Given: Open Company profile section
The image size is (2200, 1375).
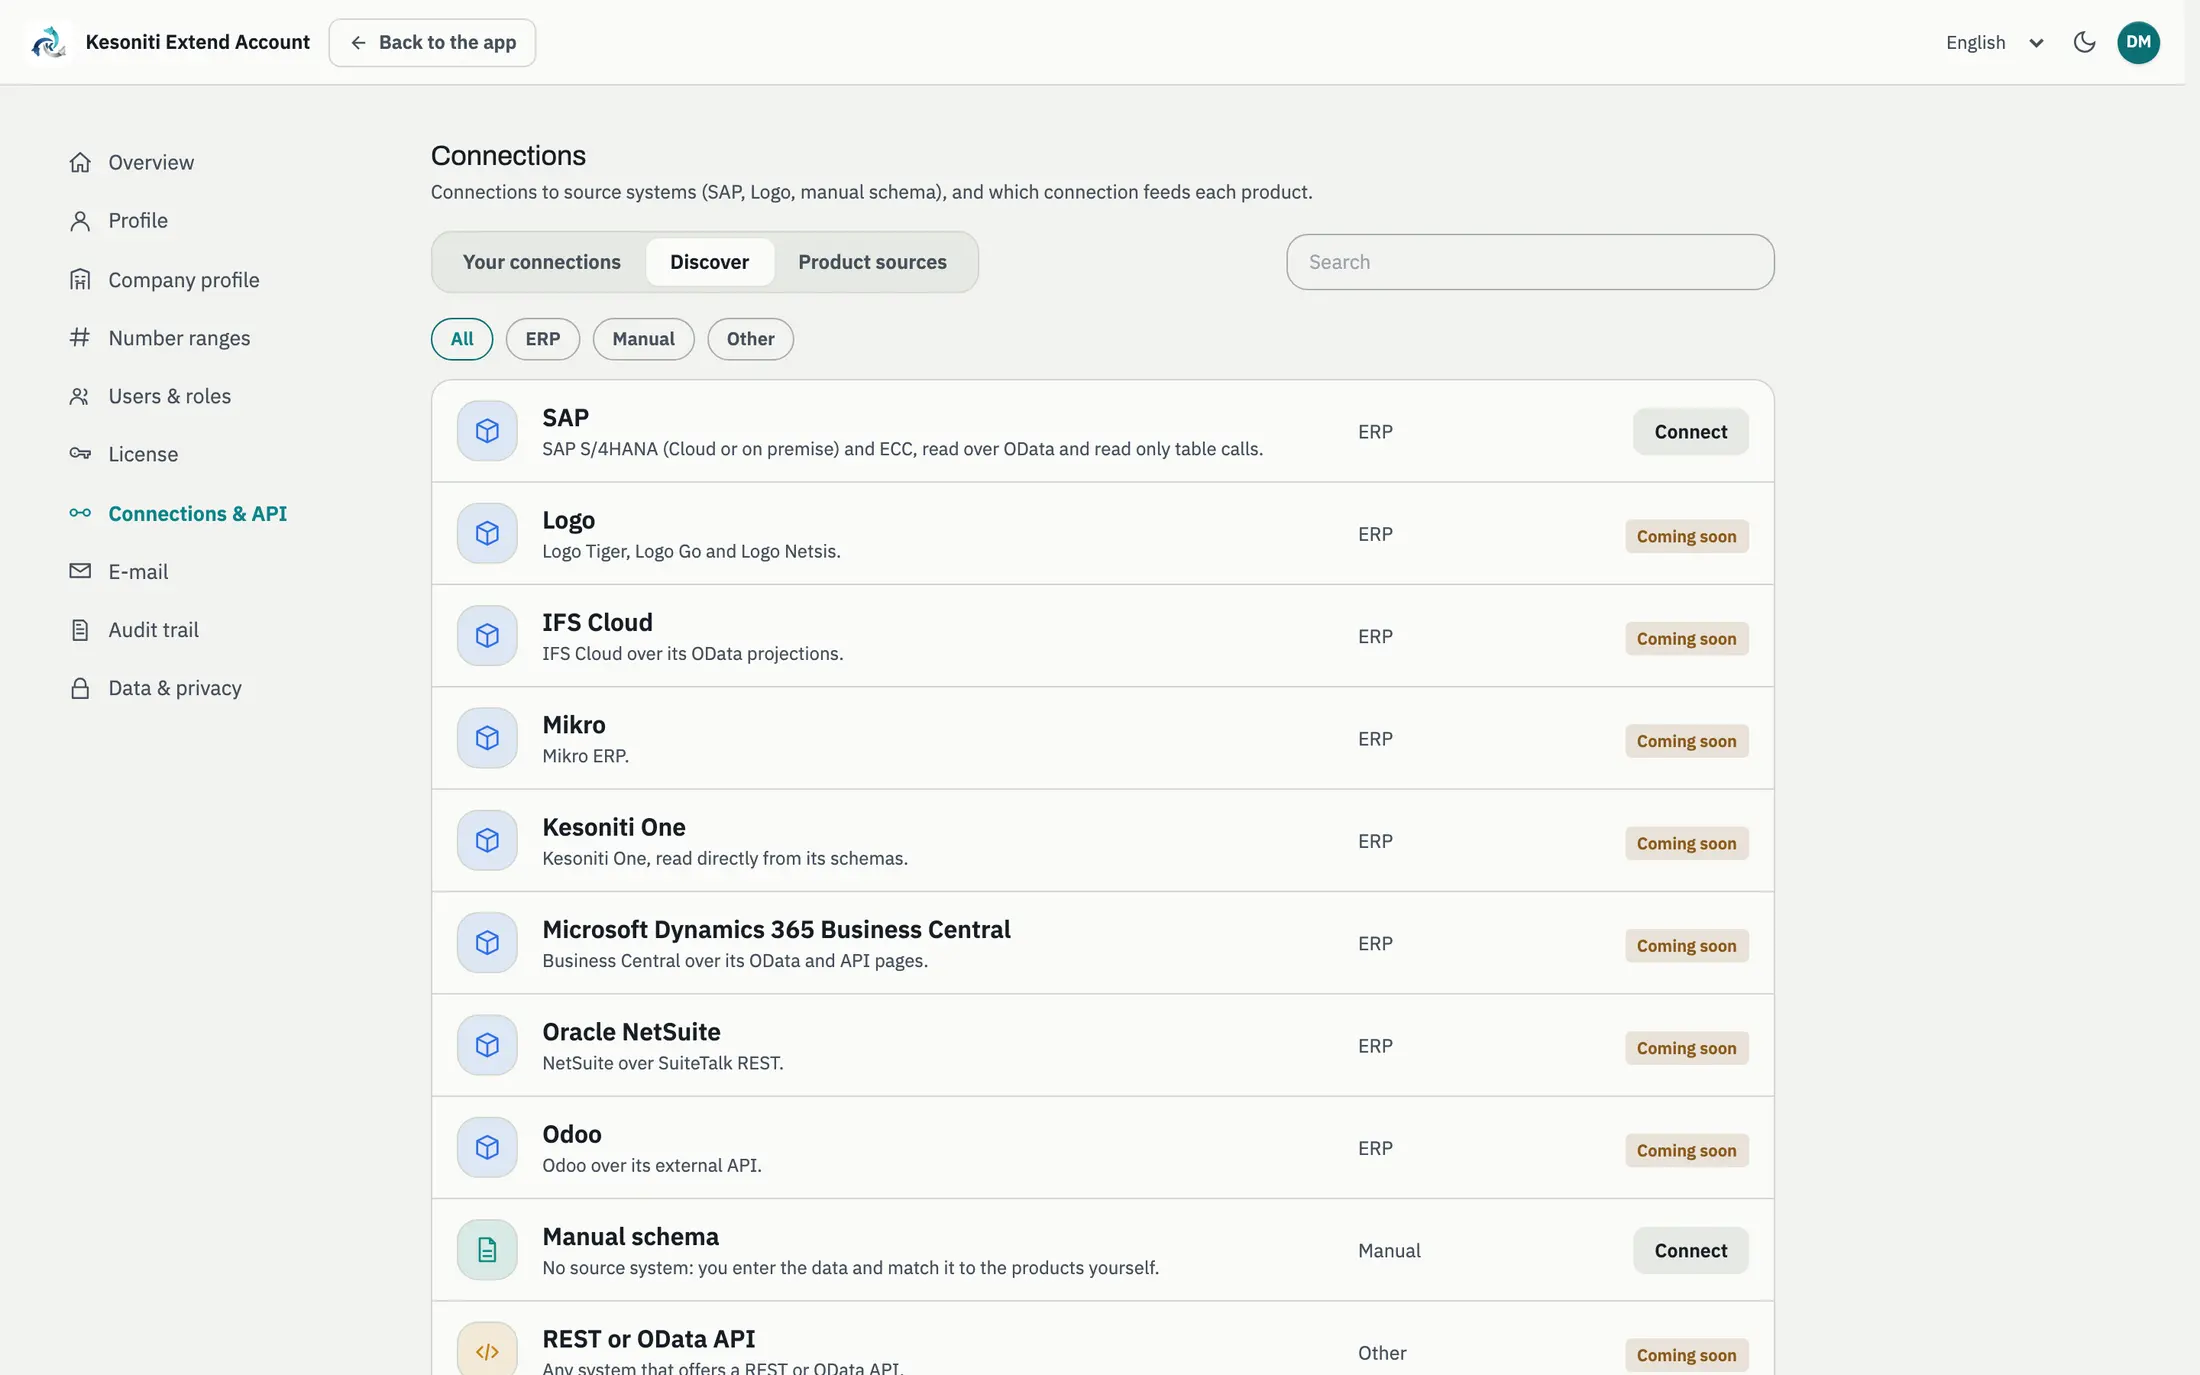Looking at the screenshot, I should [164, 280].
